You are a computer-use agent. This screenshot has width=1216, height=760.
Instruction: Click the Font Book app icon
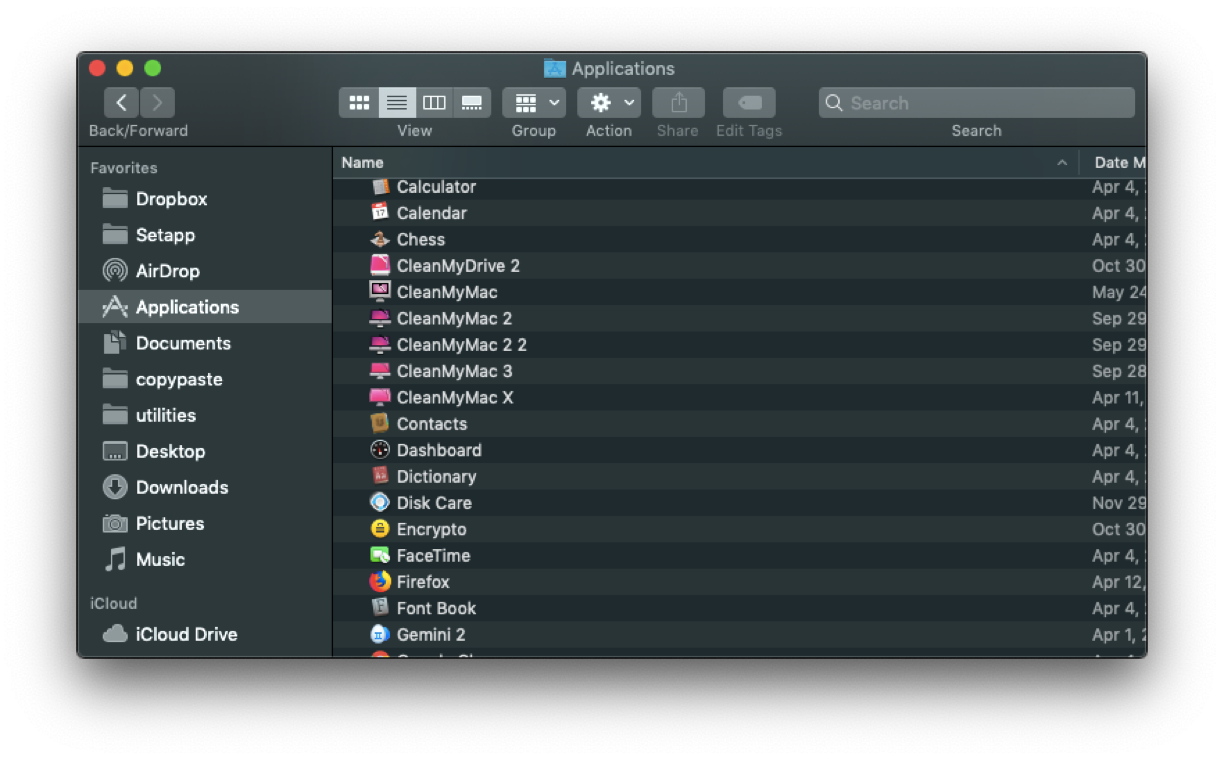pyautogui.click(x=380, y=608)
